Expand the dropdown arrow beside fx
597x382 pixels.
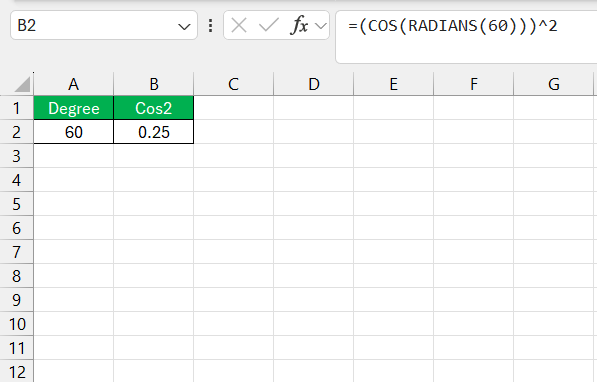point(321,26)
